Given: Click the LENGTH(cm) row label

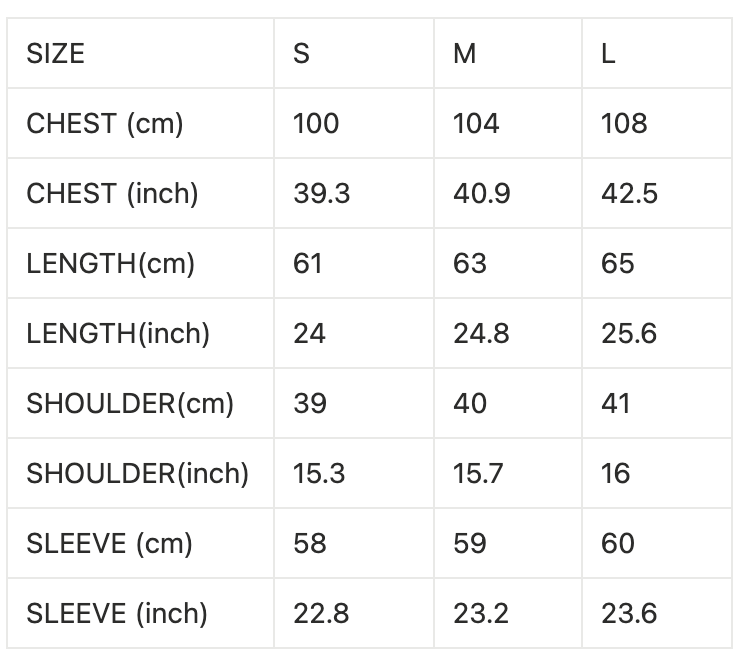Looking at the screenshot, I should click(x=110, y=263).
